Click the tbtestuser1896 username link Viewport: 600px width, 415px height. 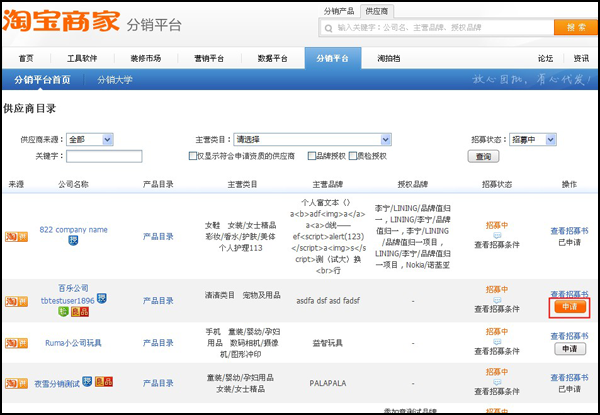pos(67,301)
